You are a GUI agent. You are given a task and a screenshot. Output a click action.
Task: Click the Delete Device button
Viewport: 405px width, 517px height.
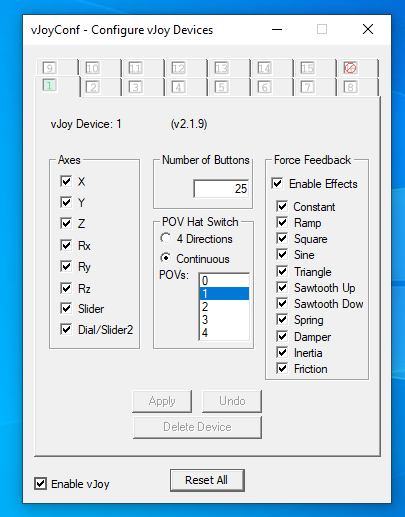(x=197, y=427)
